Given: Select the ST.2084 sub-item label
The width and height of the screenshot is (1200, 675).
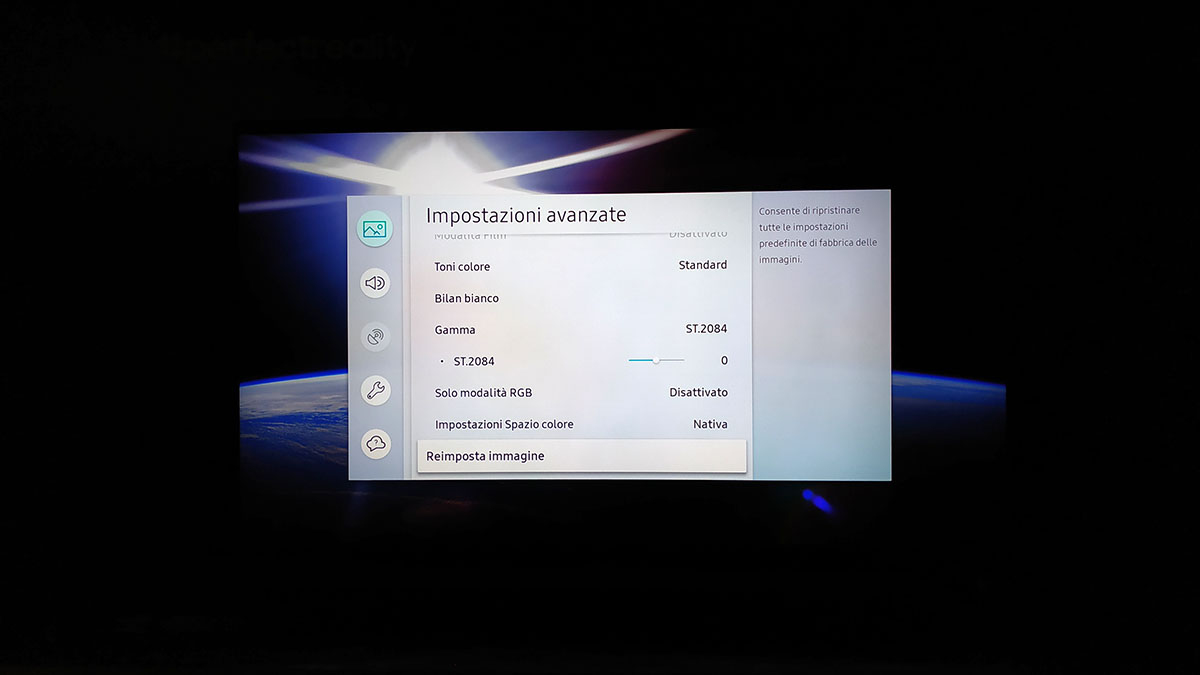Looking at the screenshot, I should point(474,361).
